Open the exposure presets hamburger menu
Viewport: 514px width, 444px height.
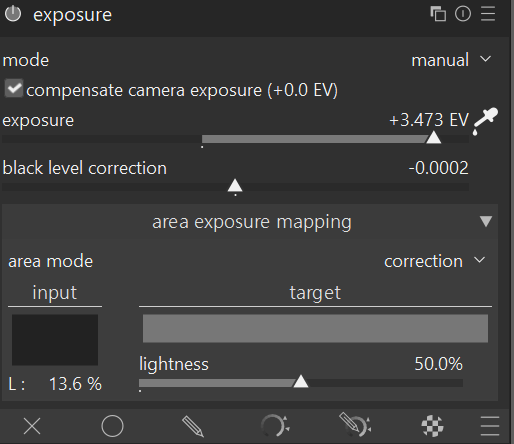tap(488, 14)
